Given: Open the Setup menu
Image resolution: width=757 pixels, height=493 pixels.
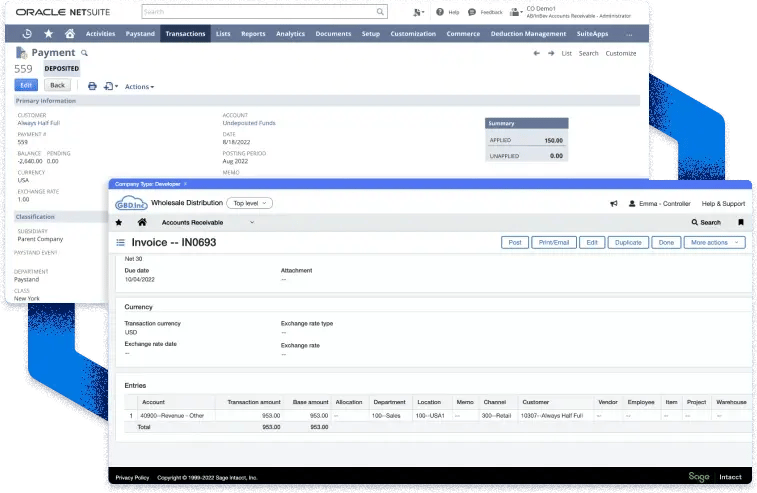Looking at the screenshot, I should point(371,34).
